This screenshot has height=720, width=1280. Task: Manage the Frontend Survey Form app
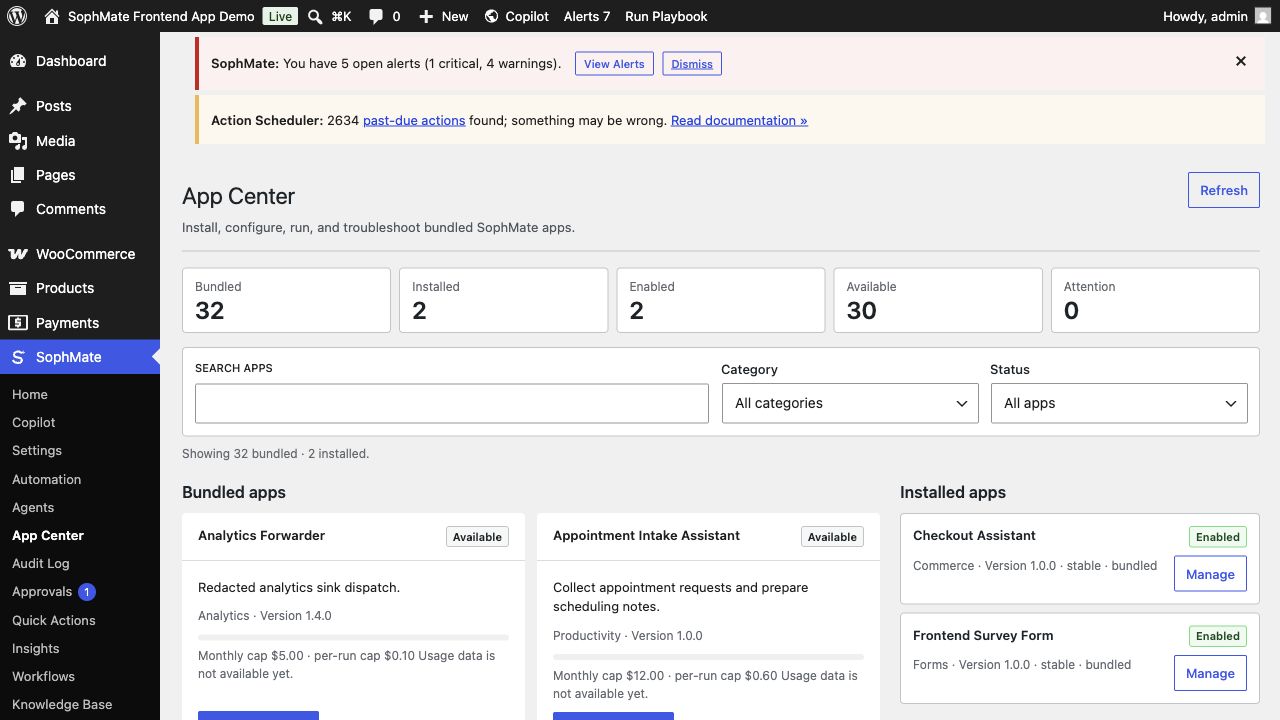pos(1210,673)
